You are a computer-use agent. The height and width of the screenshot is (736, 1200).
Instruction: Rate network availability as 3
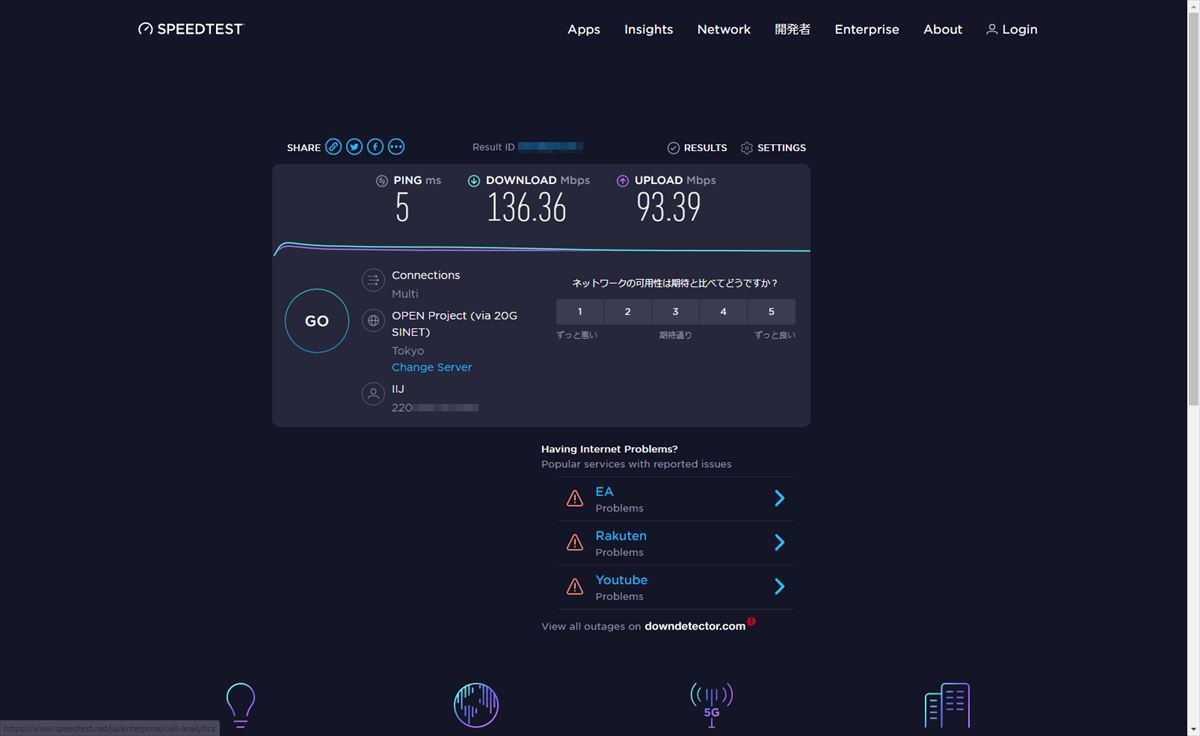pyautogui.click(x=676, y=312)
